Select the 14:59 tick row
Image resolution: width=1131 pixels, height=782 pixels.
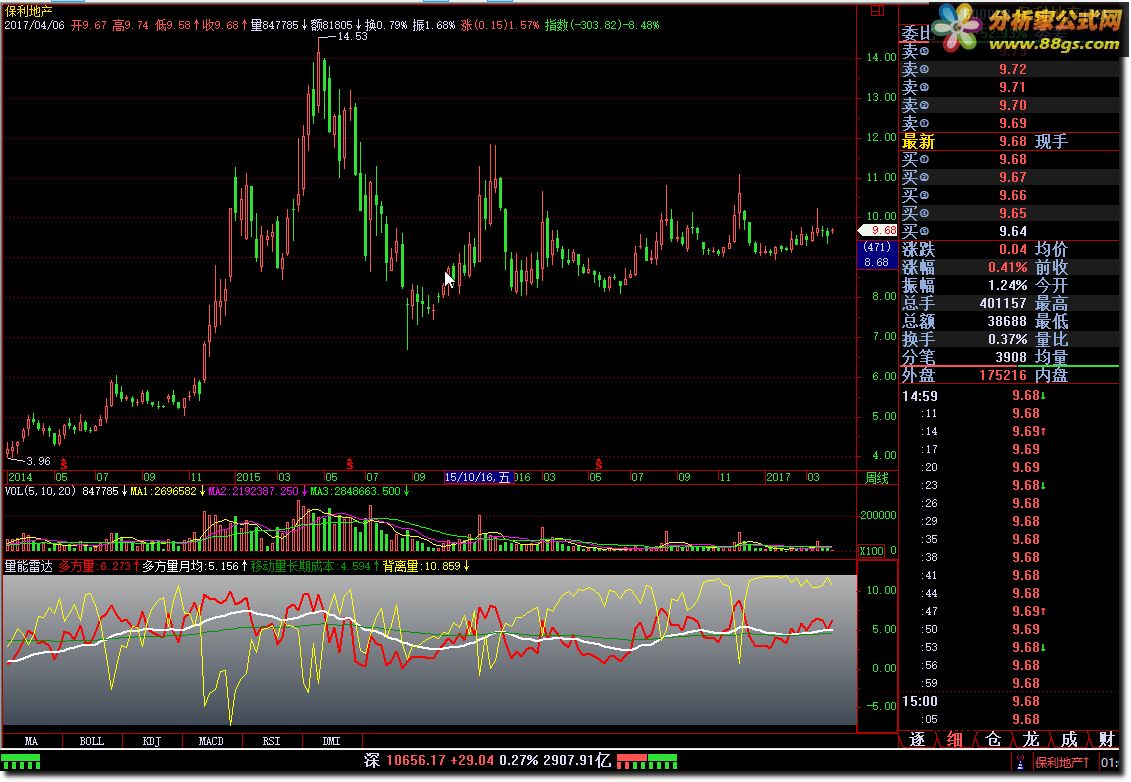(1010, 396)
